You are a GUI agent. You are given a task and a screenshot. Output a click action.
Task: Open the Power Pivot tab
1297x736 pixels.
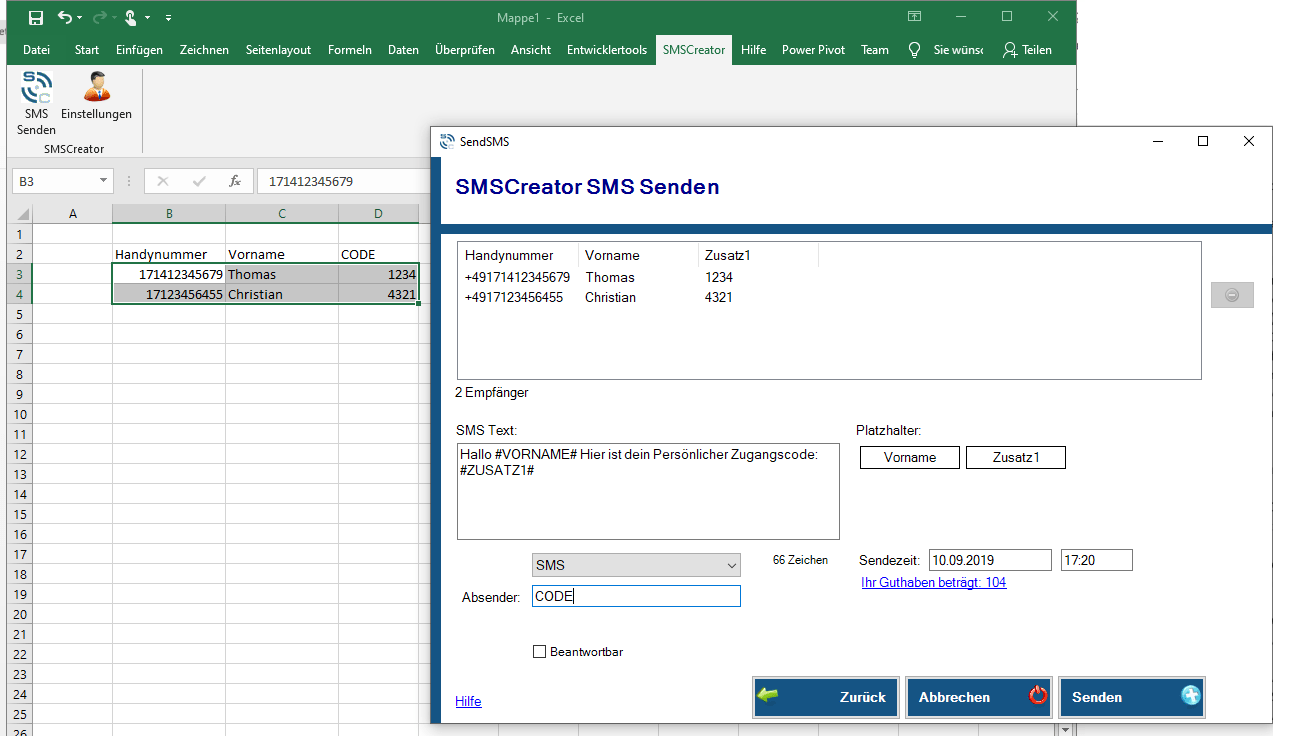(812, 49)
